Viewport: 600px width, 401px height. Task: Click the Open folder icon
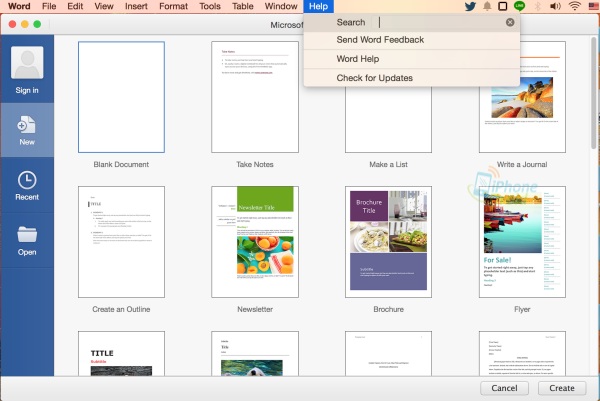click(27, 234)
